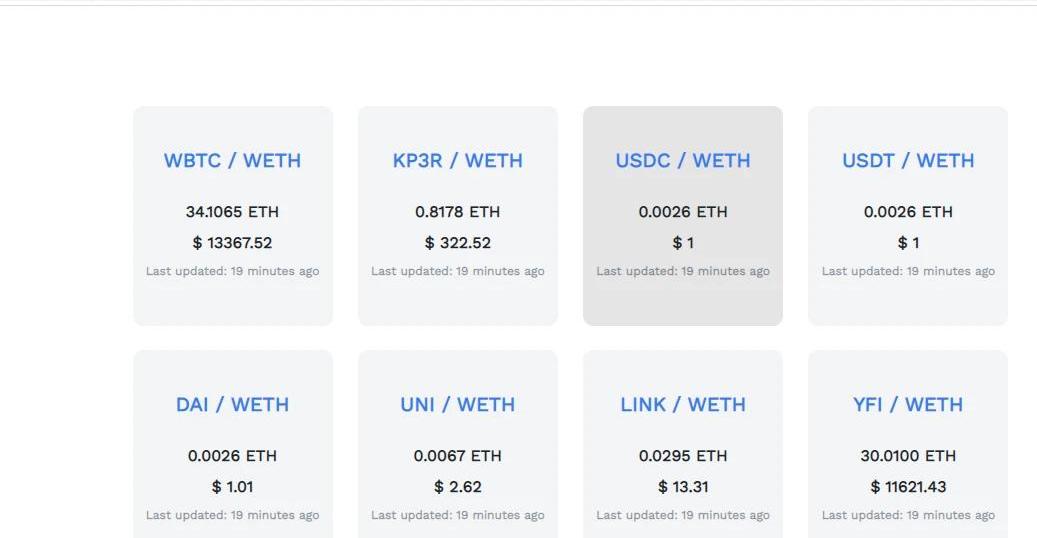Open the USDC / WETH pair link

click(x=683, y=160)
